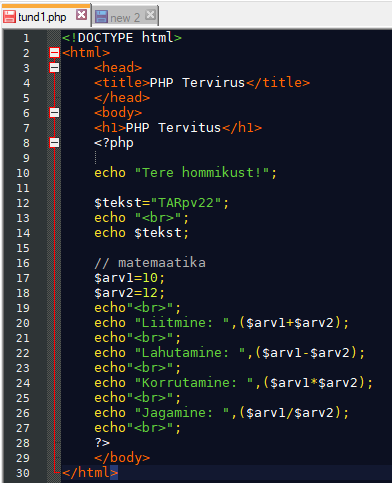Image resolution: width=392 pixels, height=483 pixels.
Task: Switch to the new 2 tab
Action: pos(125,17)
